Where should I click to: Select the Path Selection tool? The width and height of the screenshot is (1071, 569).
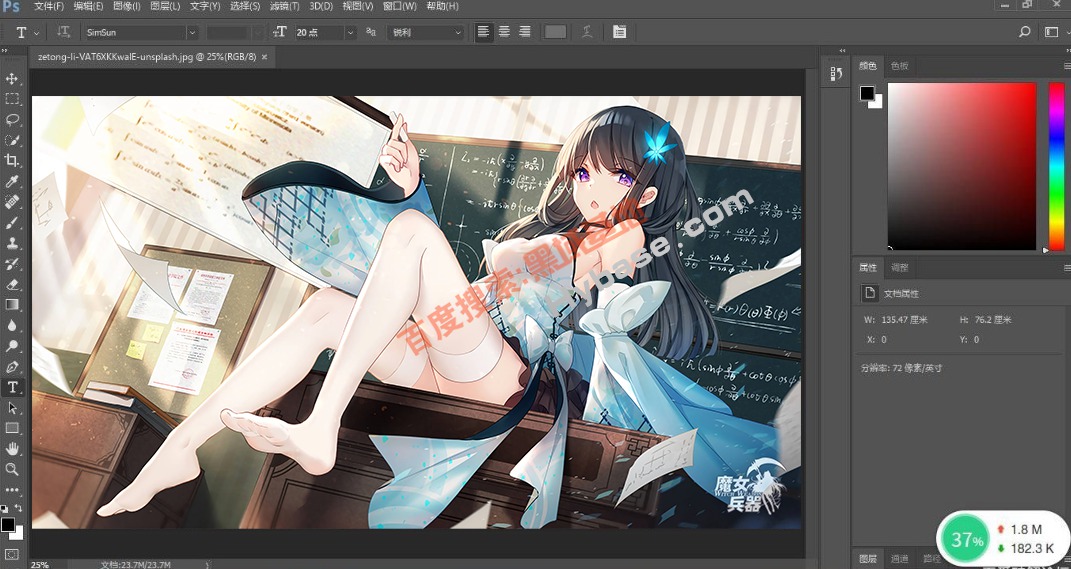12,408
